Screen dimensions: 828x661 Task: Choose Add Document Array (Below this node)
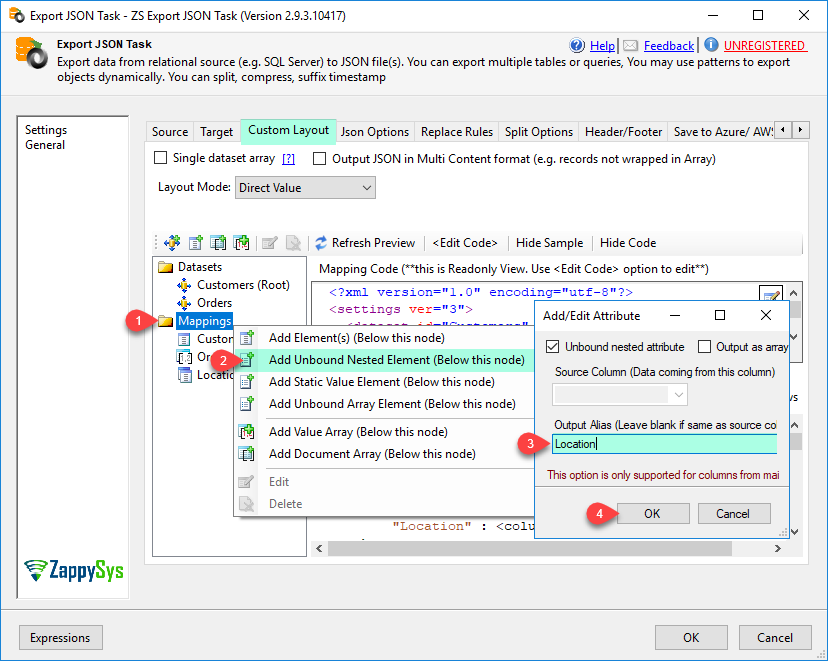click(x=384, y=454)
